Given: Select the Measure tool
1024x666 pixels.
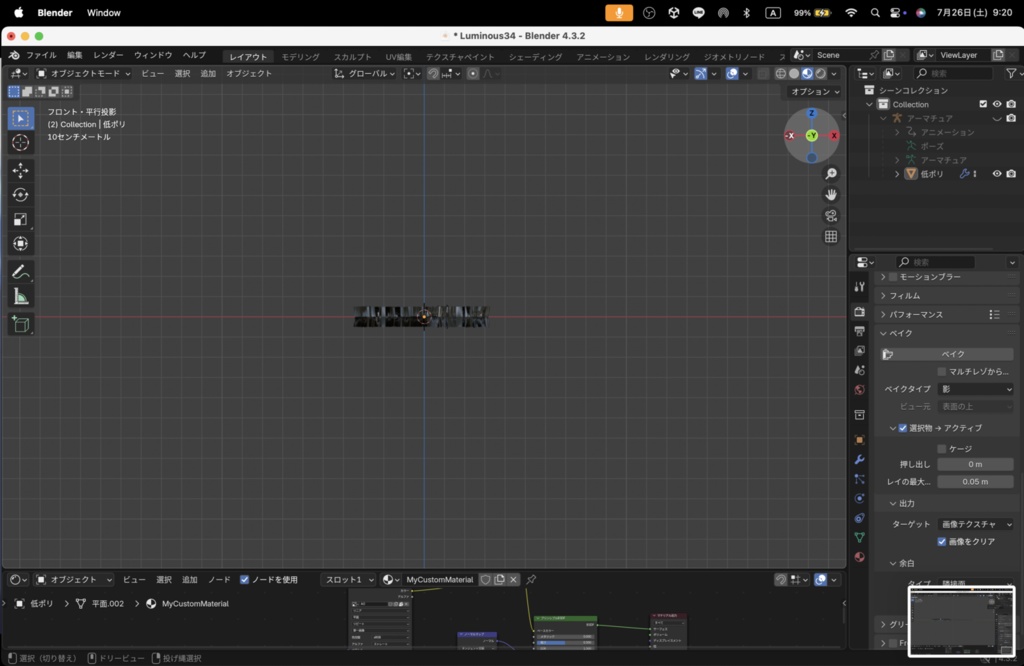Looking at the screenshot, I should [x=20, y=297].
